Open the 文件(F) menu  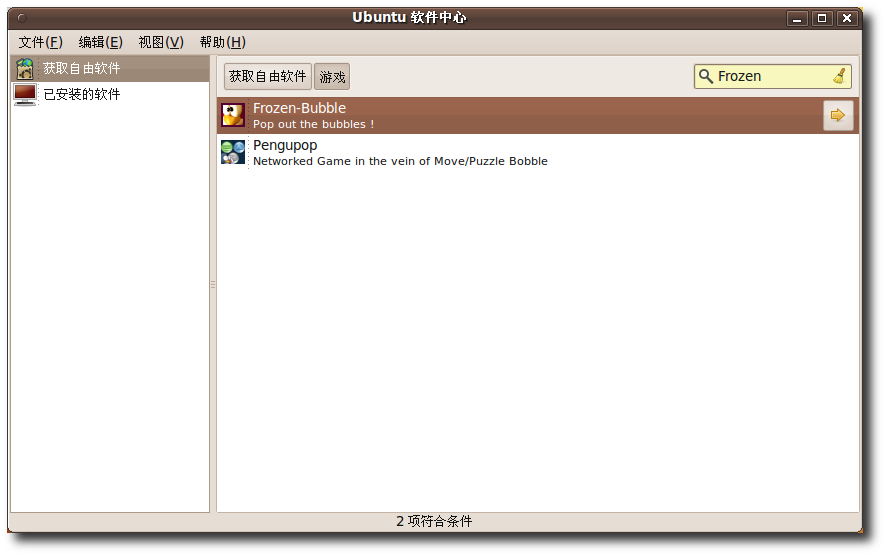(x=40, y=42)
